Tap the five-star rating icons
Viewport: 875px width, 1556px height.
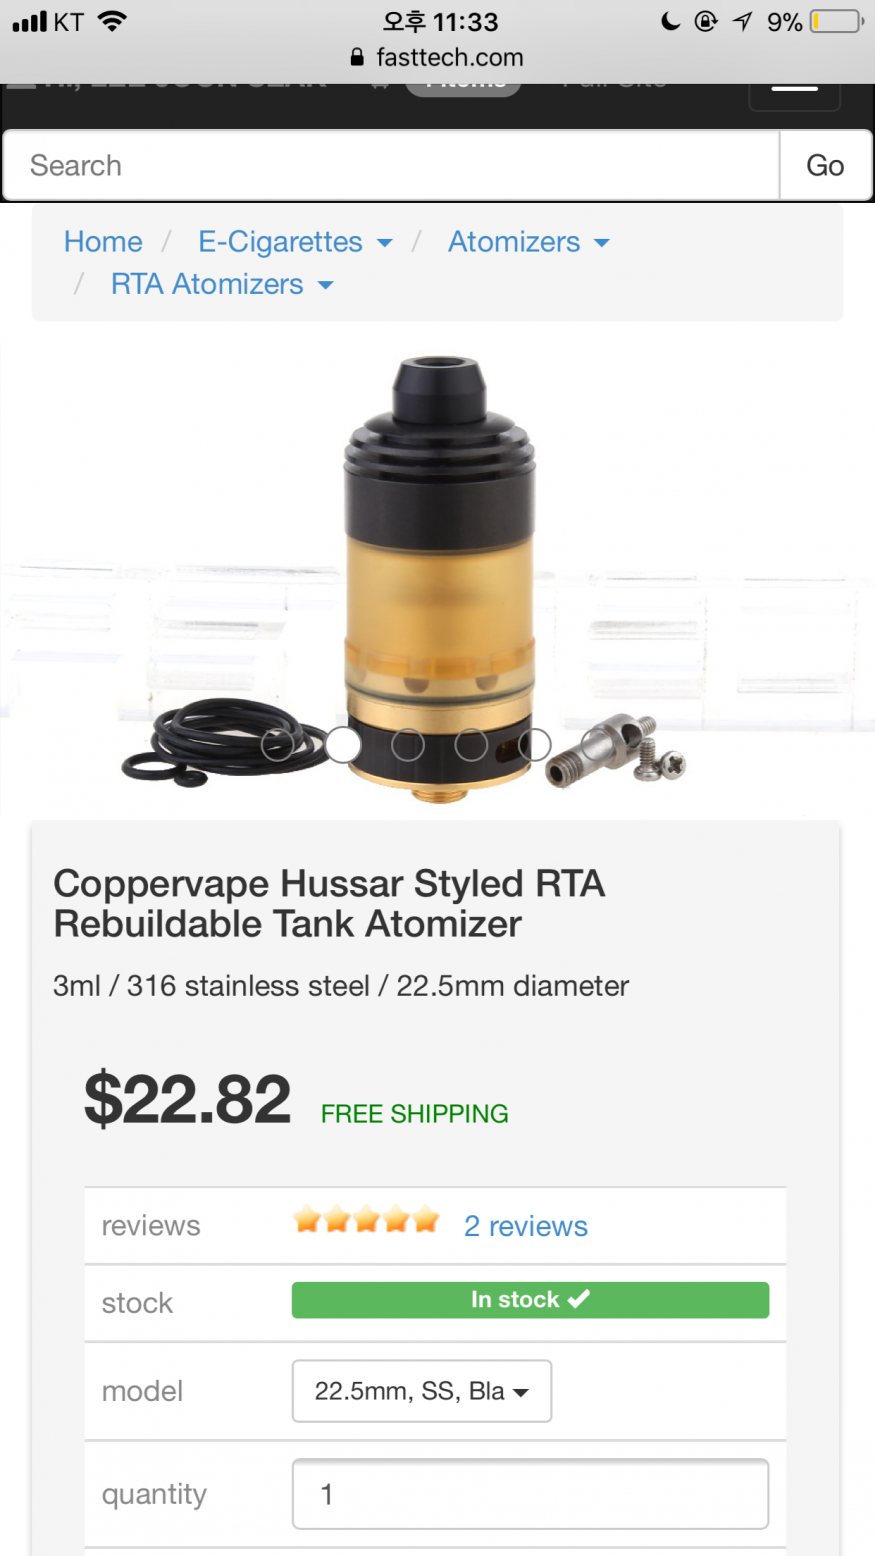pos(366,1220)
